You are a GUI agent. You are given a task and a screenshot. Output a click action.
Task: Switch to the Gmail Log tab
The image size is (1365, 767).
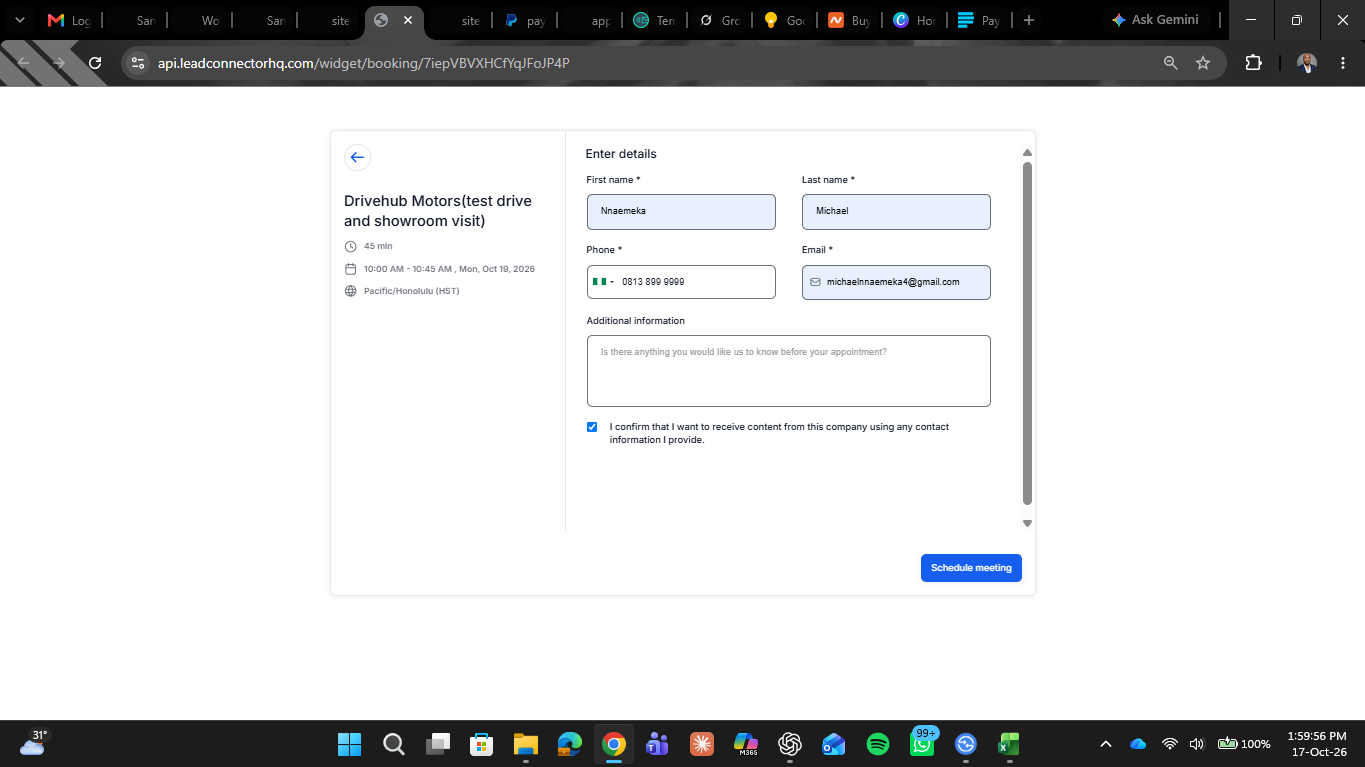point(68,20)
